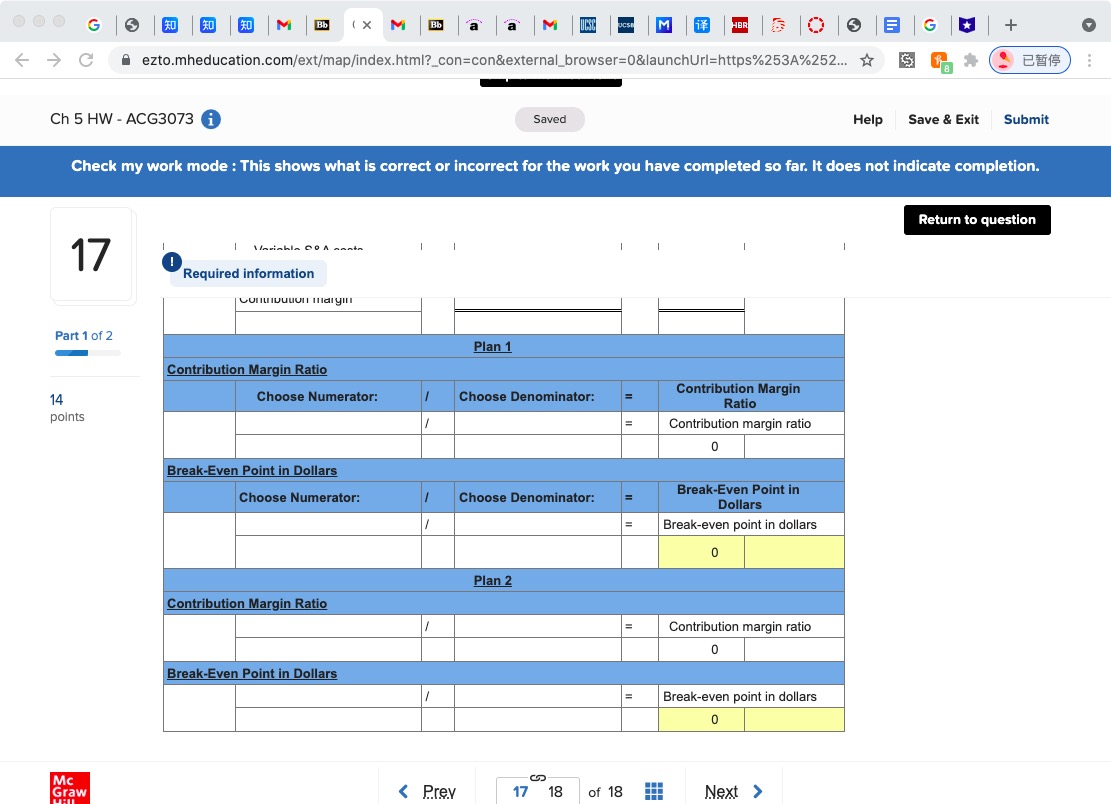
Task: Switch to the blue M tab
Action: pos(664,26)
